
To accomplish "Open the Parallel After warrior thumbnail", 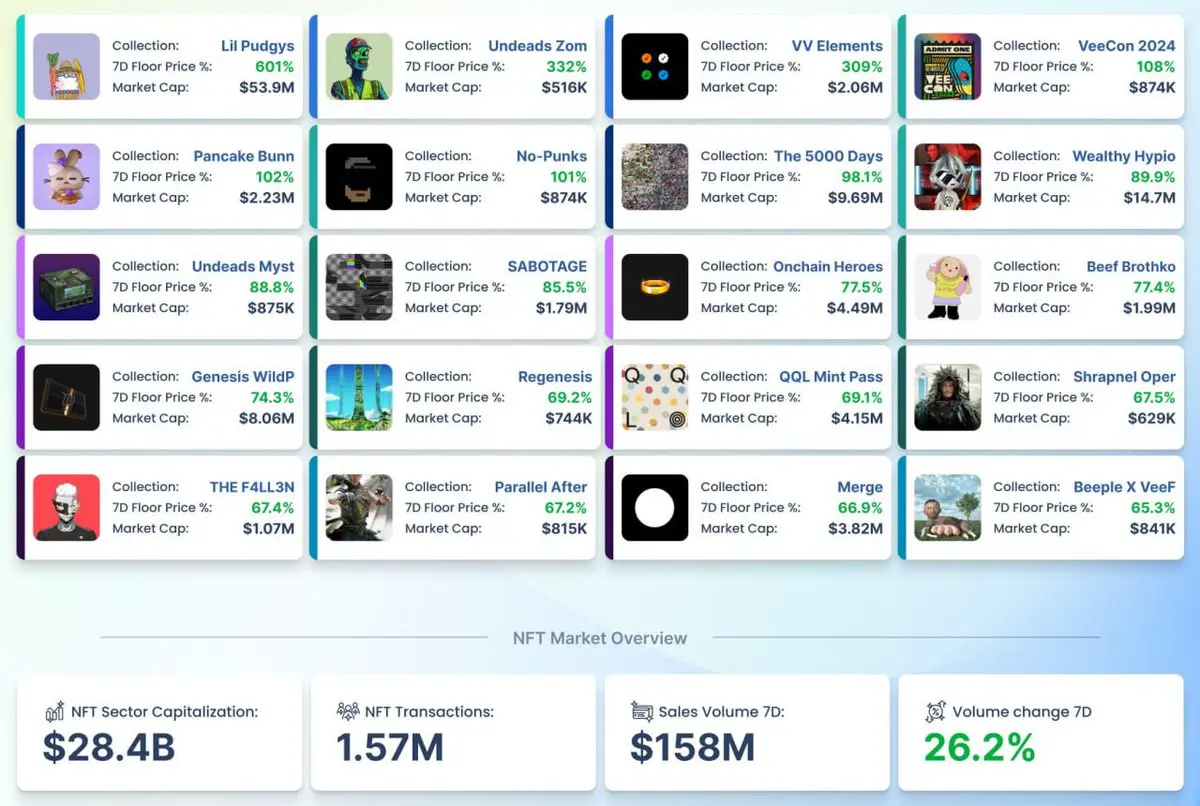I will [x=359, y=508].
